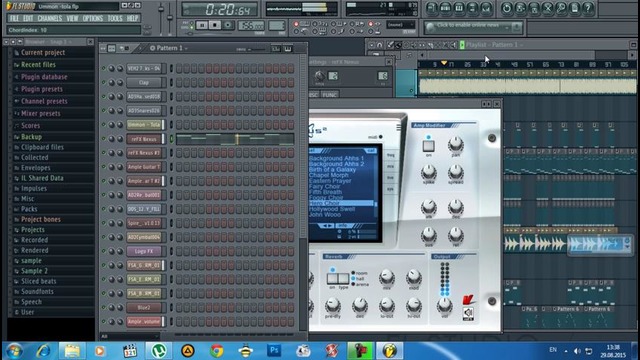Image resolution: width=640 pixels, height=360 pixels.
Task: Mute the Clap channel with its green LED
Action: point(103,82)
